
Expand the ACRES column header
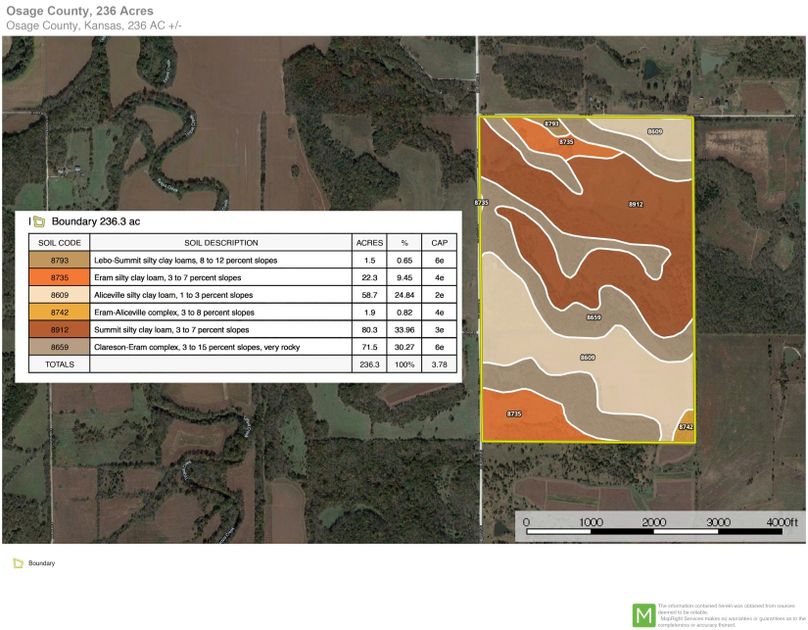click(371, 242)
